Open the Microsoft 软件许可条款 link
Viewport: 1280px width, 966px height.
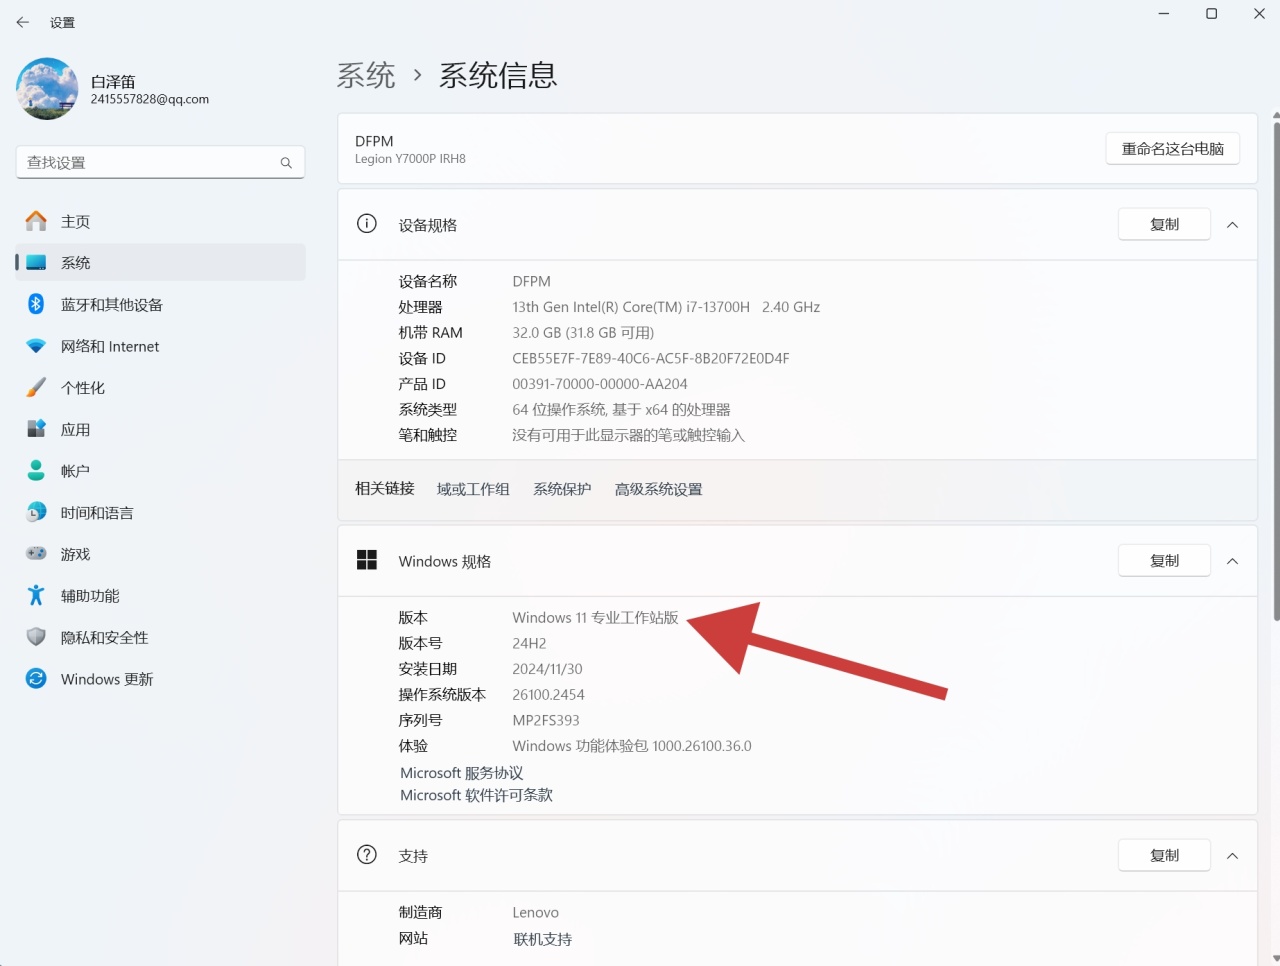tap(476, 795)
